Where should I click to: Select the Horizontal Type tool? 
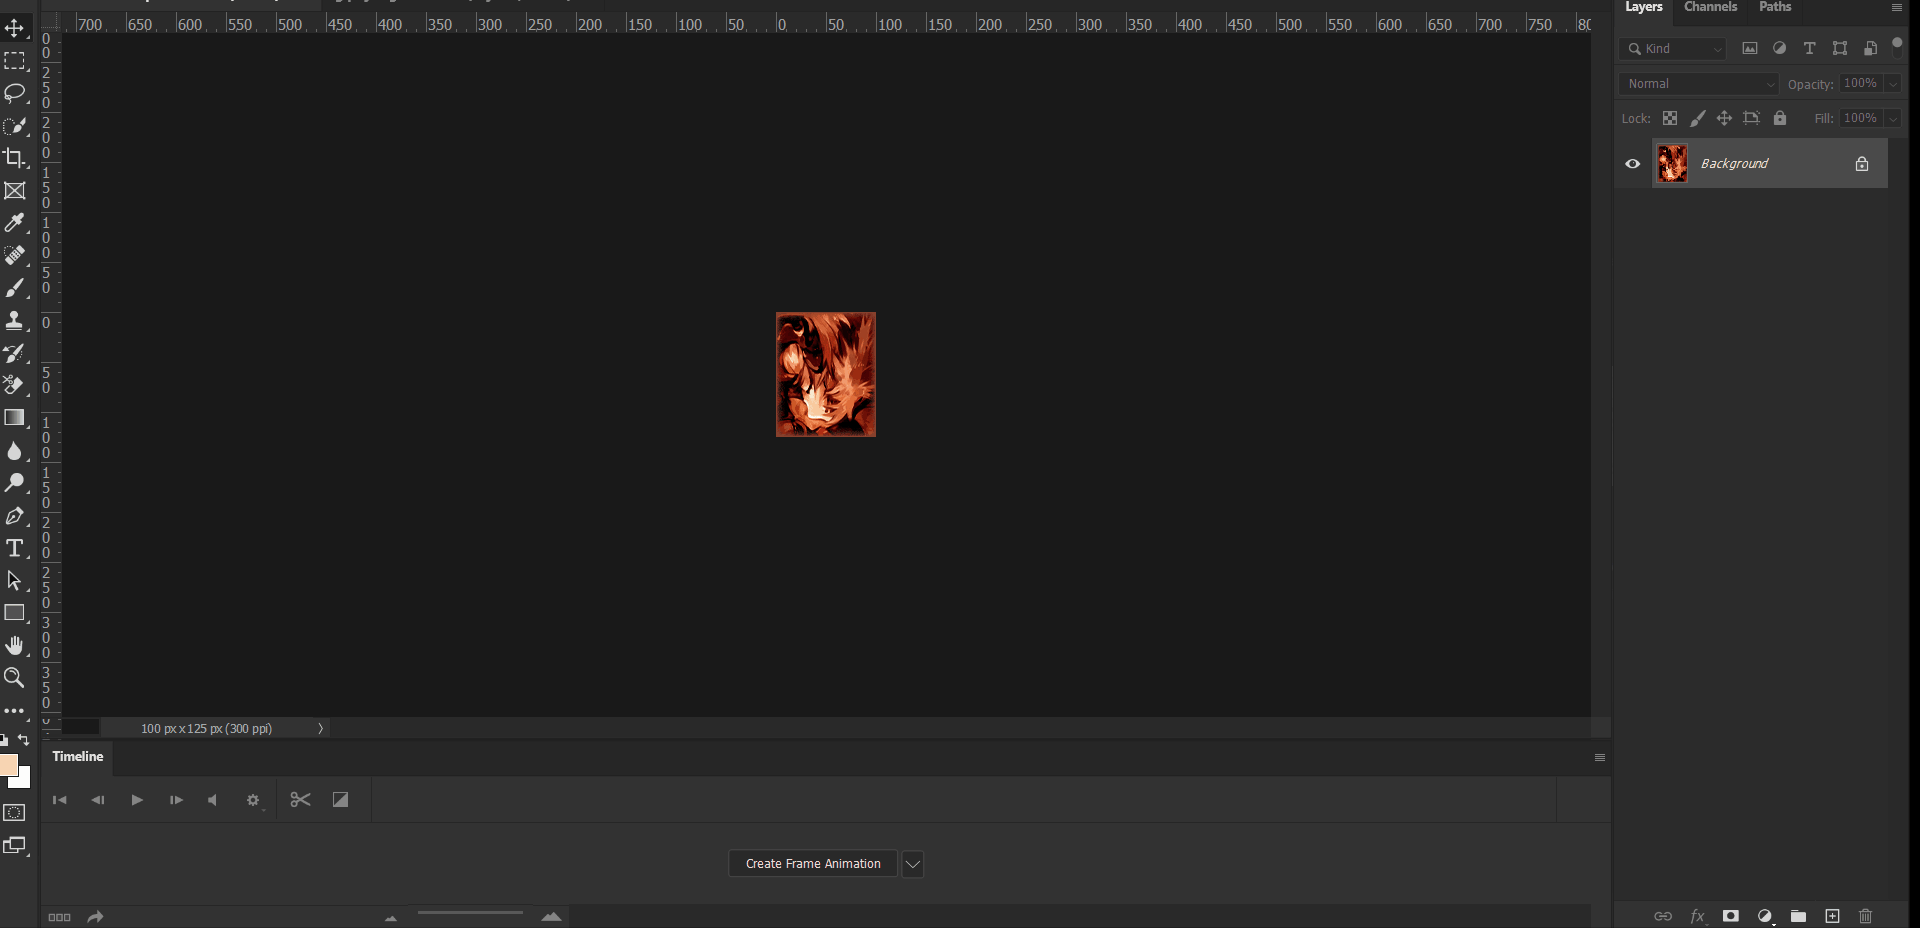pos(14,548)
